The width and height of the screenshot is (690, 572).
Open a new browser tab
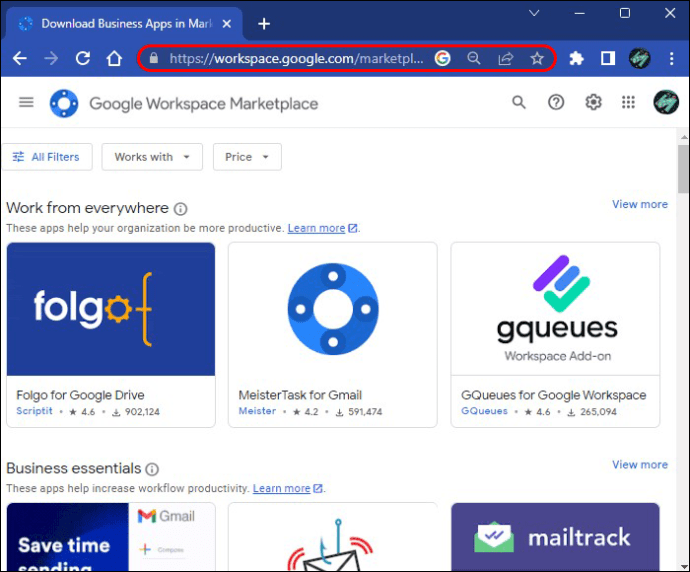264,24
